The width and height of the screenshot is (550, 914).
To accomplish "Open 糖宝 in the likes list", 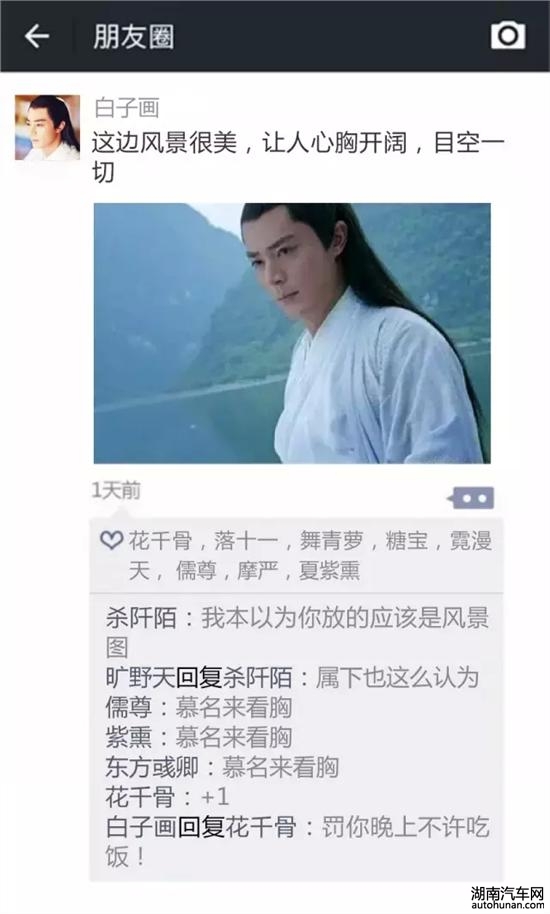I will click(406, 540).
